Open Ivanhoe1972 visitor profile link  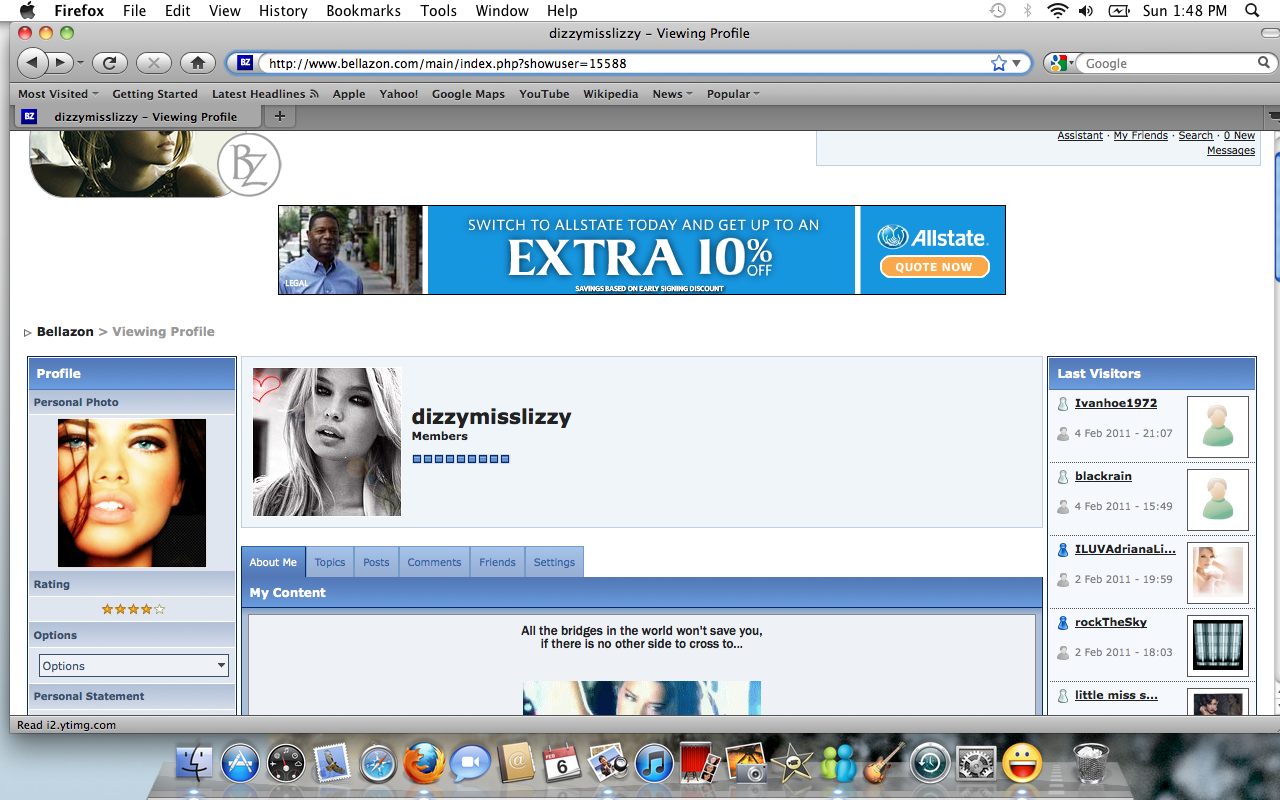pyautogui.click(x=1115, y=403)
